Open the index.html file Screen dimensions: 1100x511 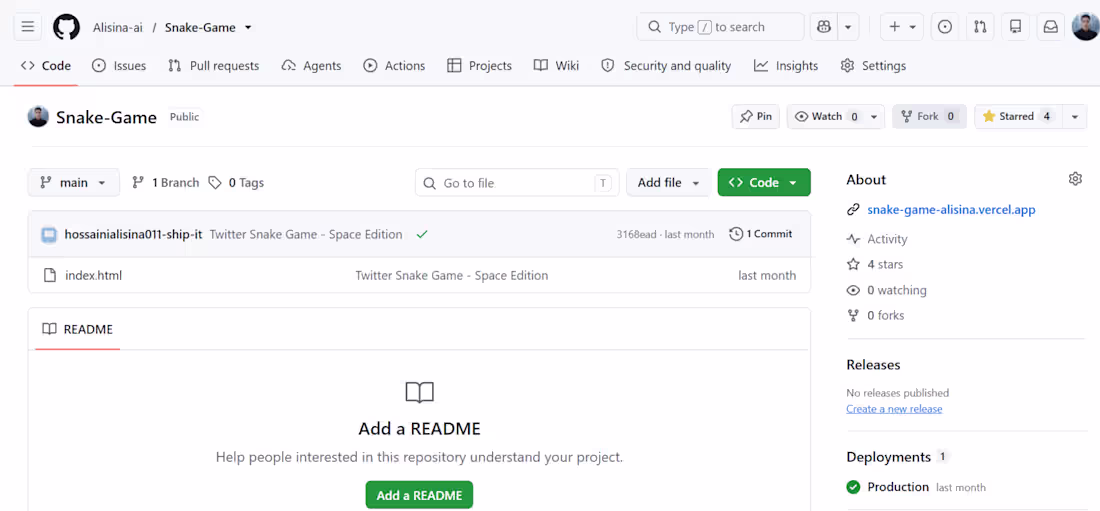pyautogui.click(x=93, y=275)
